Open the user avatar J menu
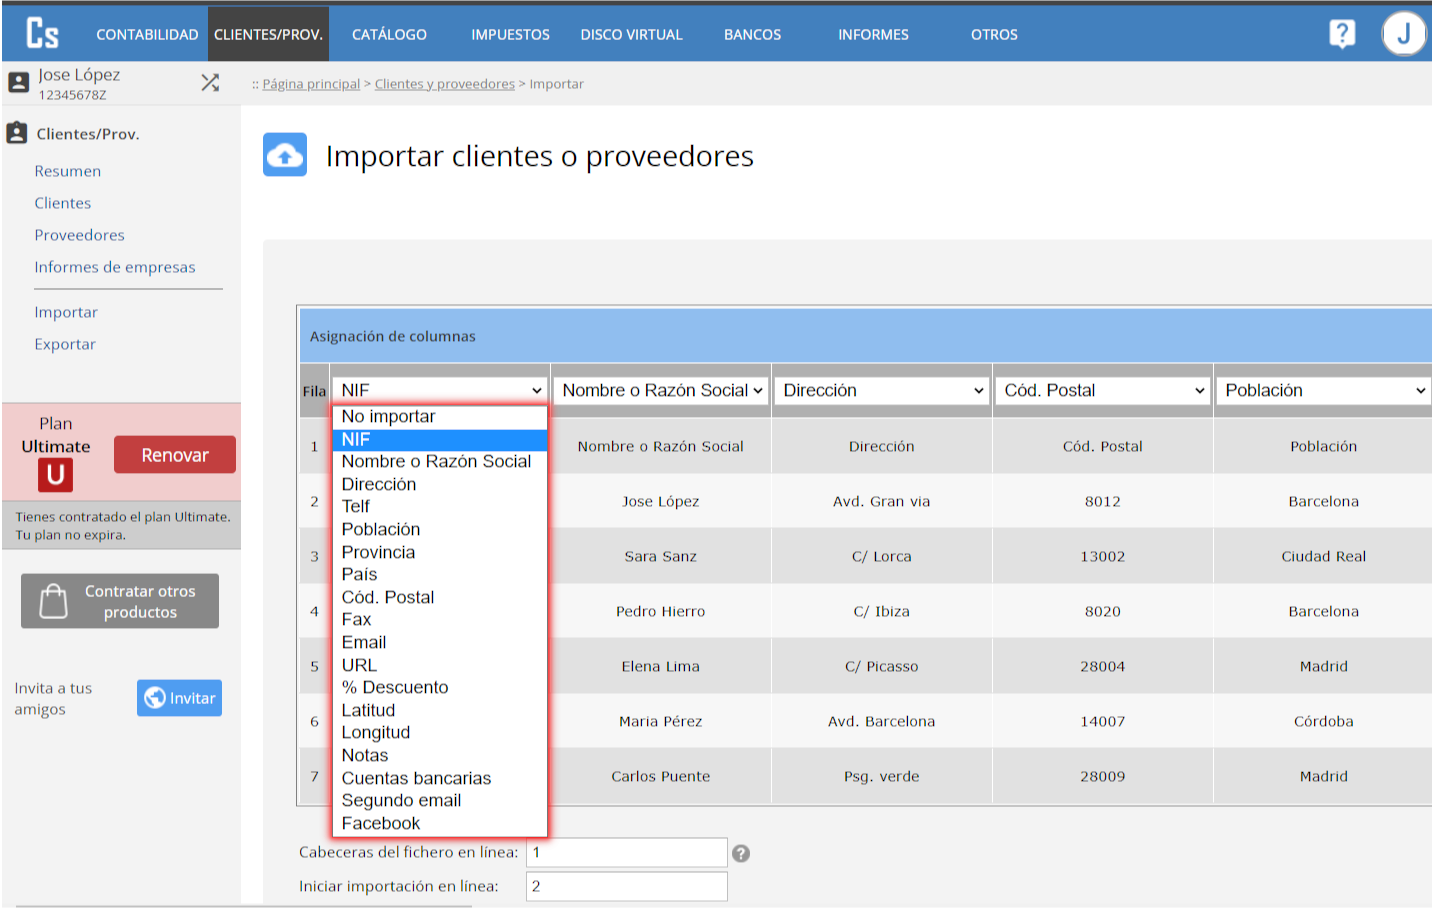The width and height of the screenshot is (1432, 908). [1404, 34]
